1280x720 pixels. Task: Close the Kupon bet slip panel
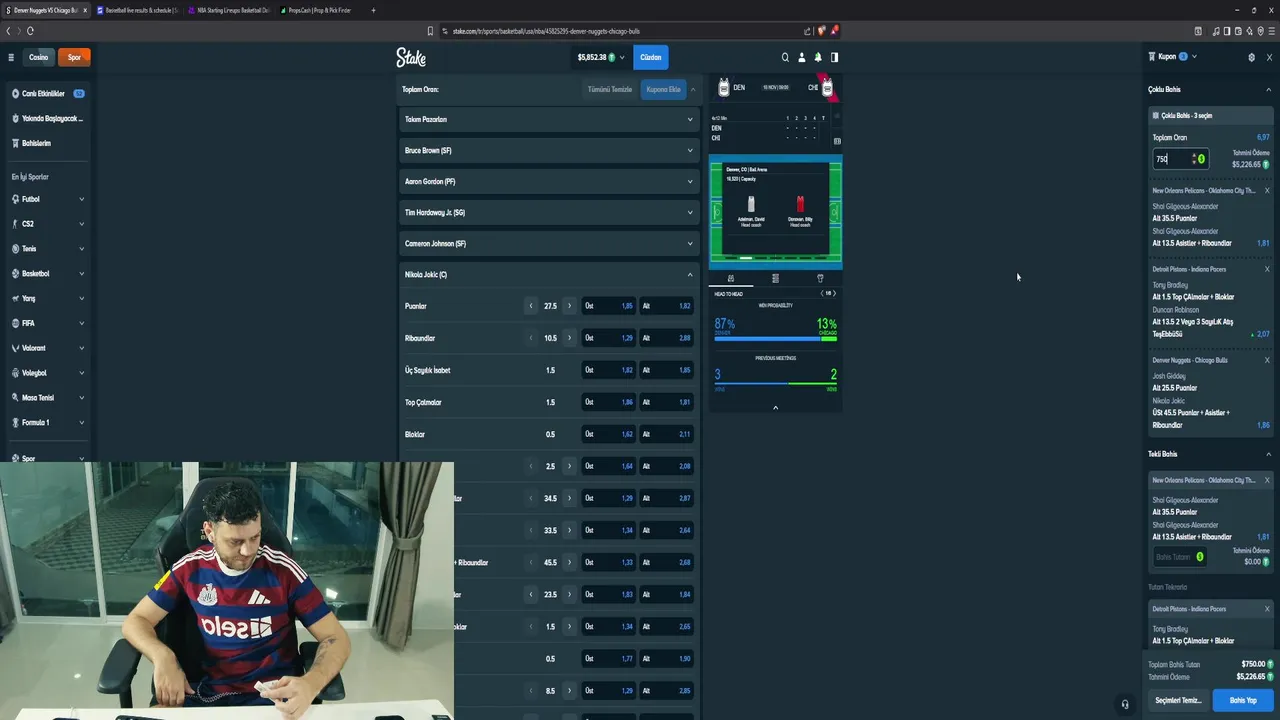point(1269,57)
